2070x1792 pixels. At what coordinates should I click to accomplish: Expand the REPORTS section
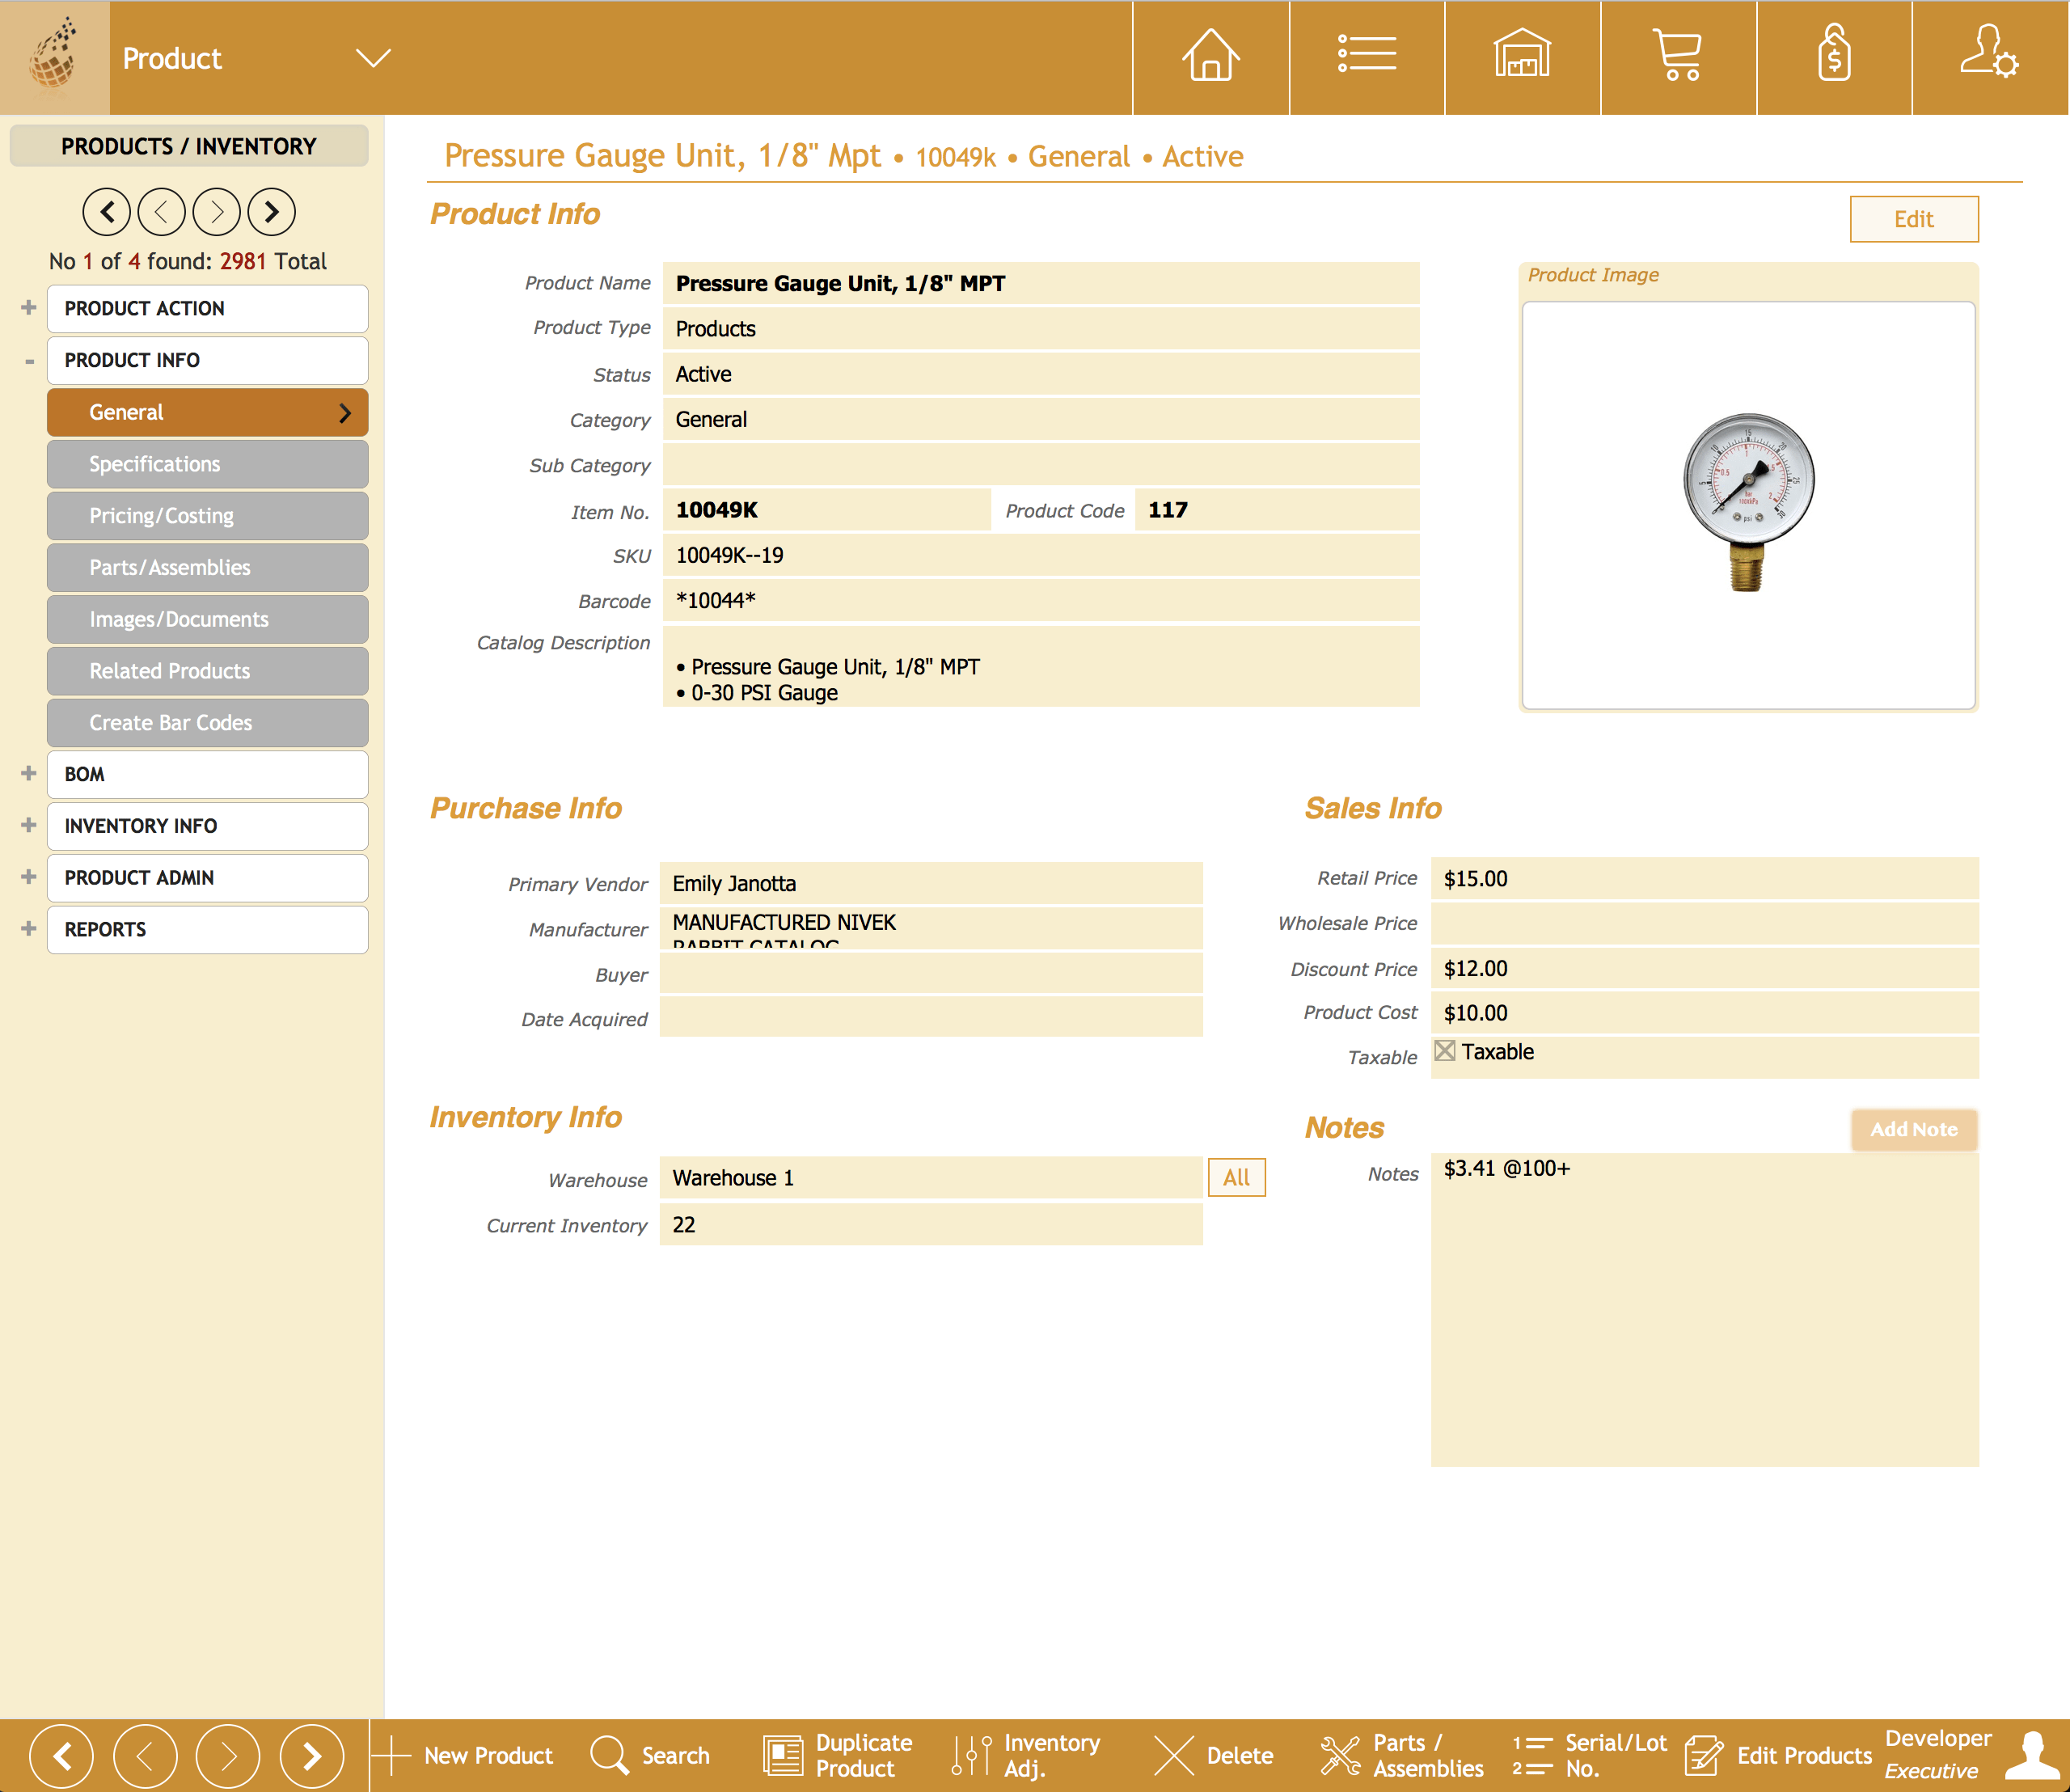[x=28, y=929]
